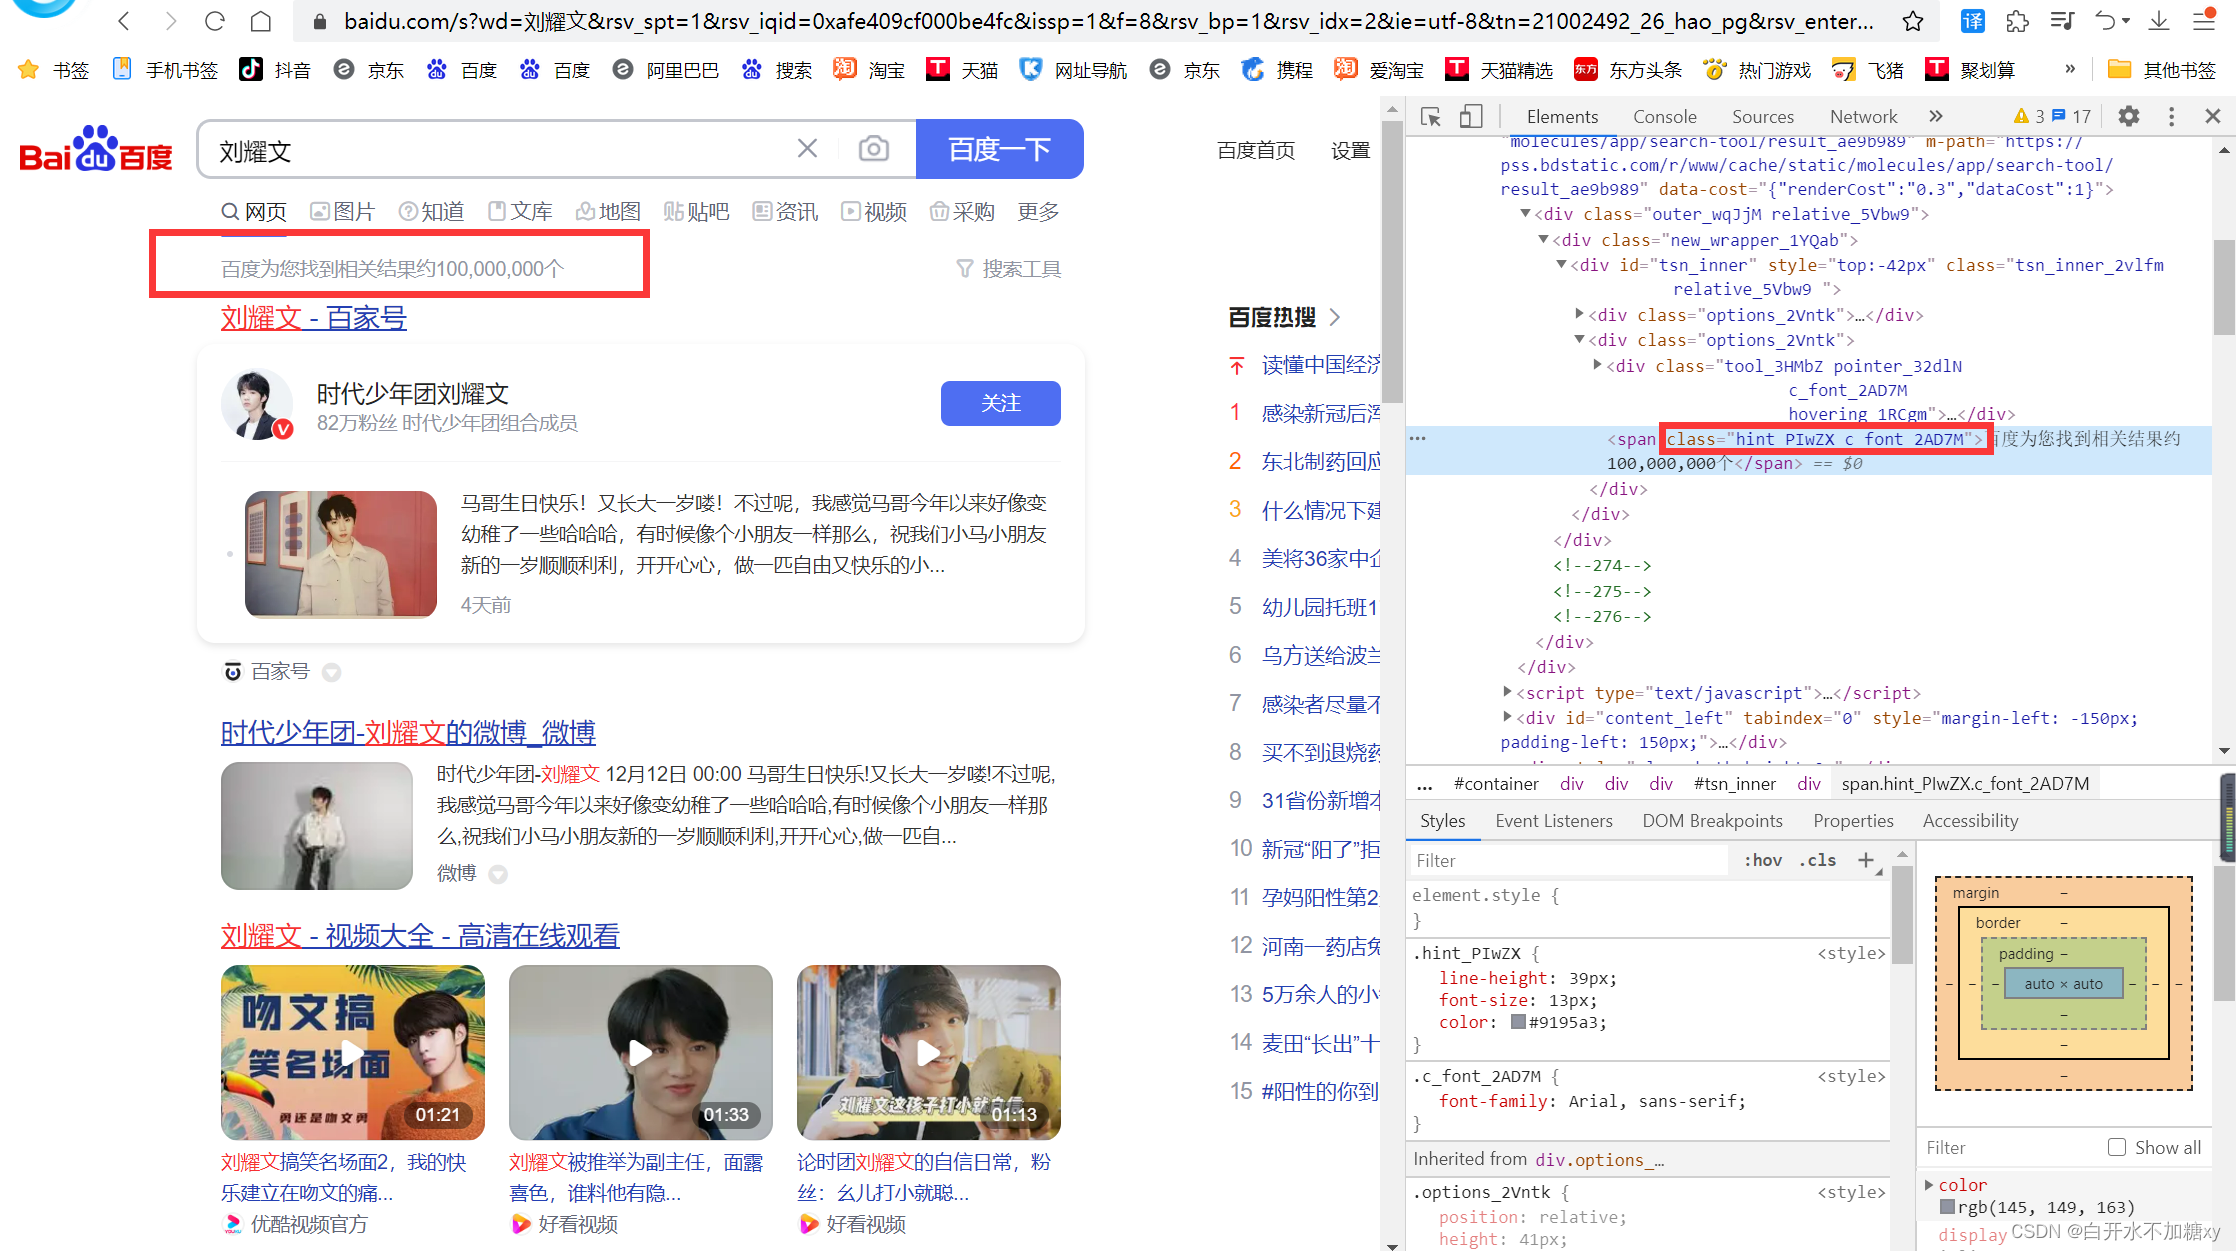Viewport: 2236px width, 1251px height.
Task: Click computed Filter input field
Action: 2010,1147
